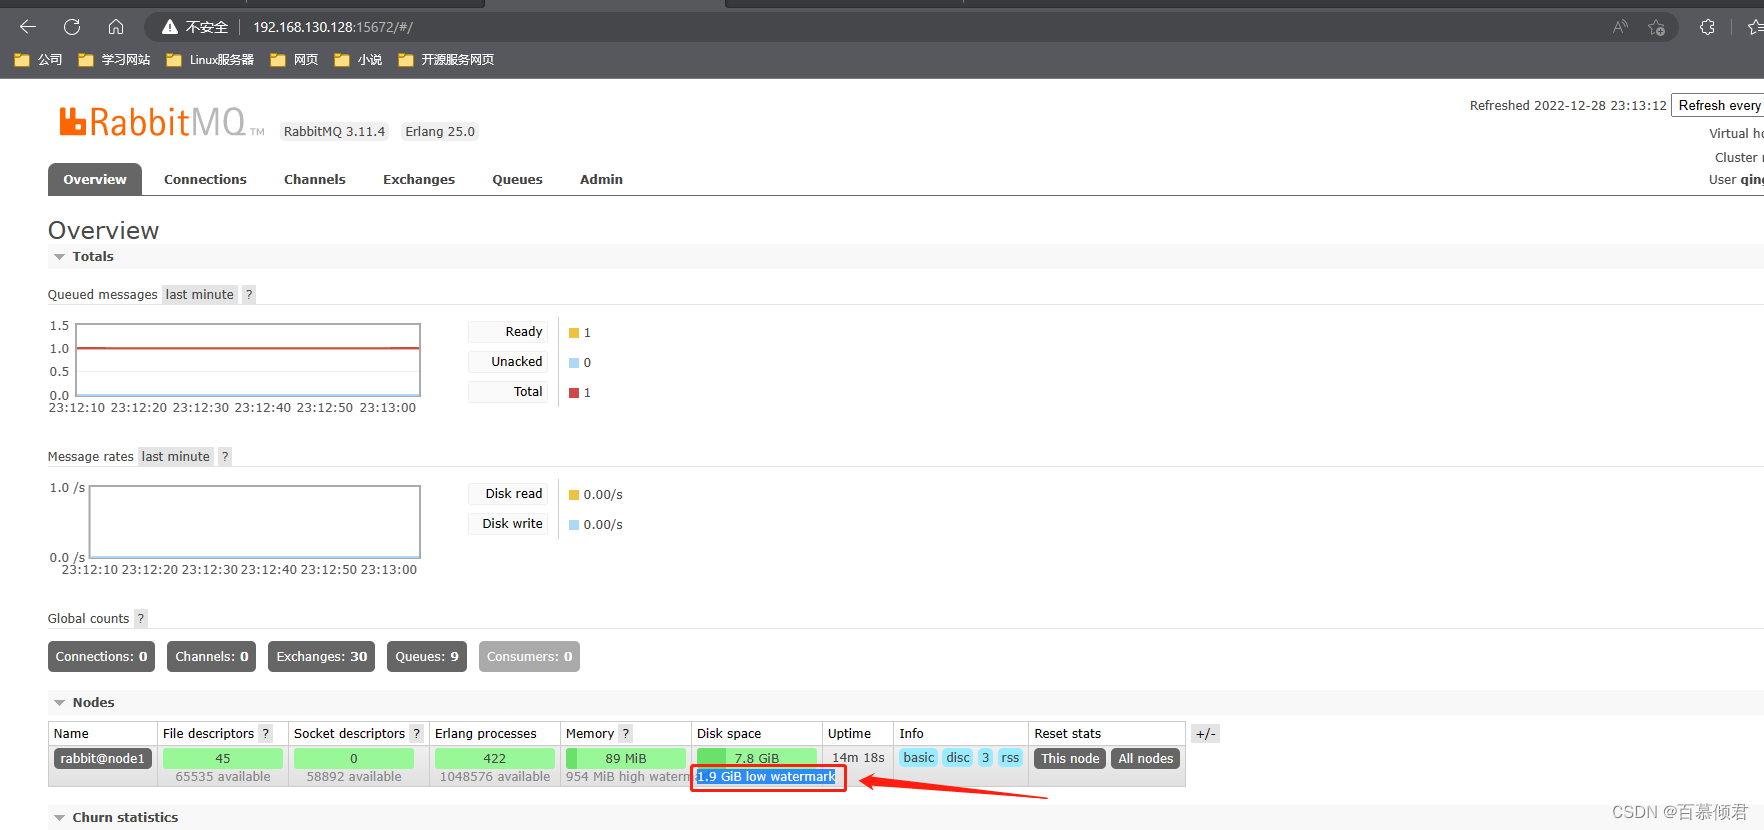1764x830 pixels.
Task: Click the Unacked blue legend swatch
Action: click(x=574, y=363)
